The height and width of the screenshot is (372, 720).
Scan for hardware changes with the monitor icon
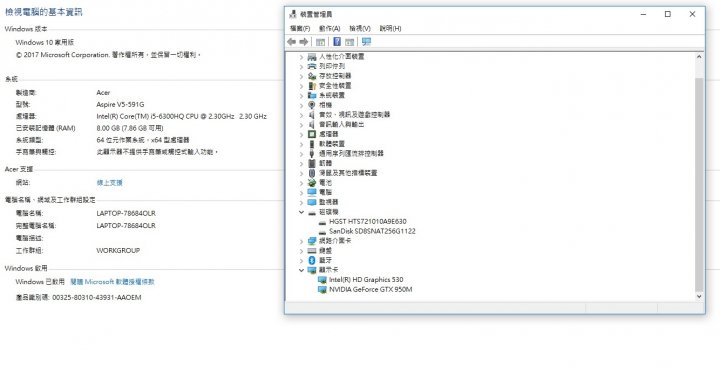click(x=366, y=42)
